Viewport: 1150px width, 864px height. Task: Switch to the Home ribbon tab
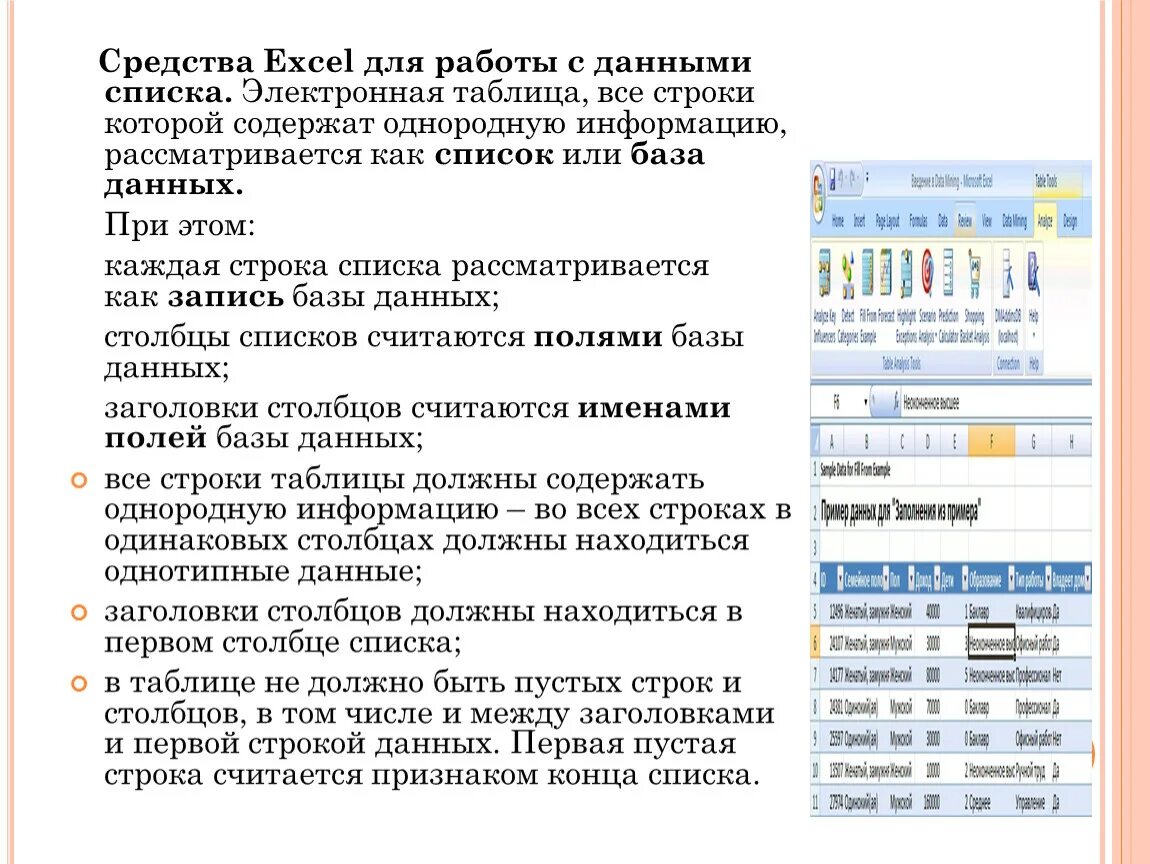(x=838, y=221)
